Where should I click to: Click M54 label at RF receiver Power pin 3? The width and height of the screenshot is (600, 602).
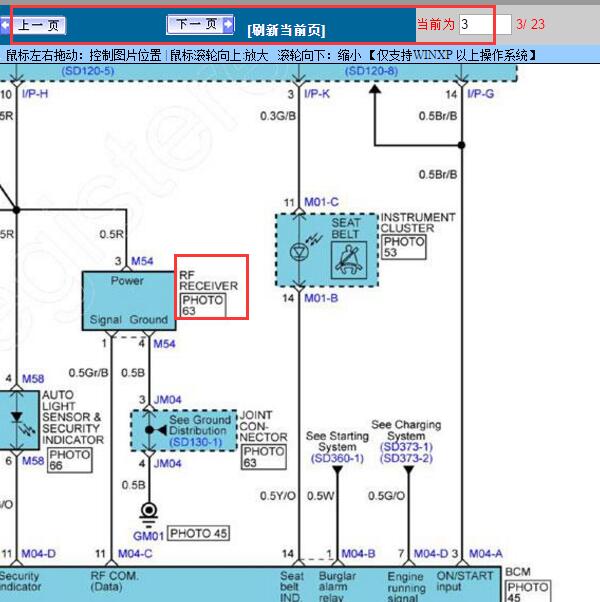tap(142, 261)
